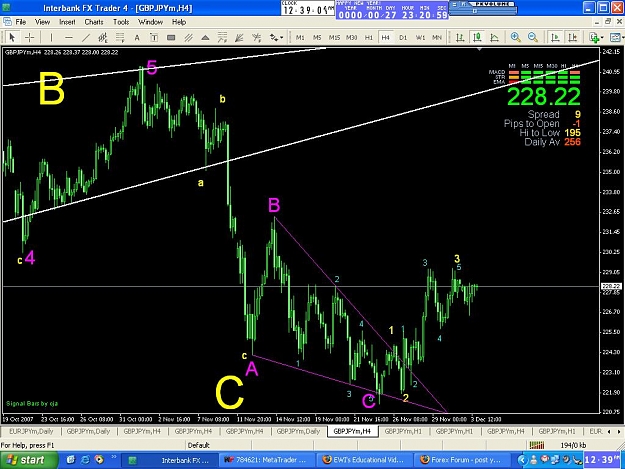625x469 pixels.
Task: Select the Fibonacci Retracement tool
Action: pyautogui.click(x=120, y=37)
